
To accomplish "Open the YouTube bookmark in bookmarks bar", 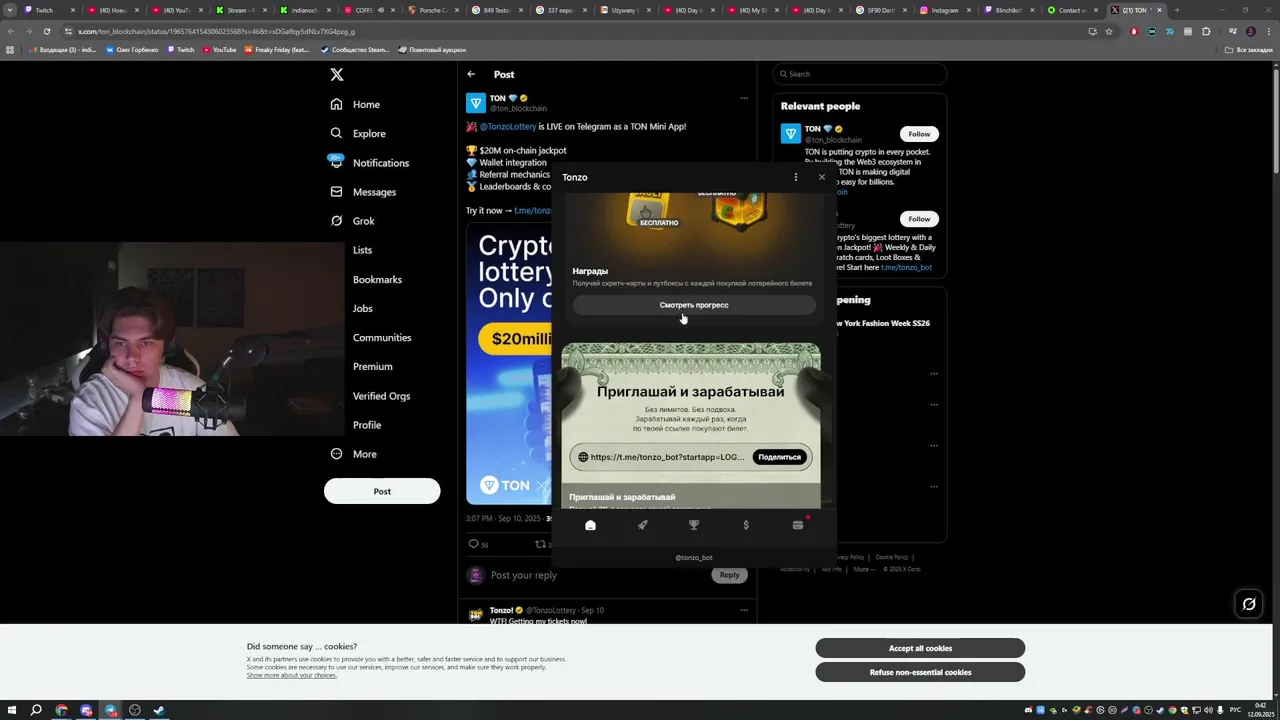I will coord(219,49).
